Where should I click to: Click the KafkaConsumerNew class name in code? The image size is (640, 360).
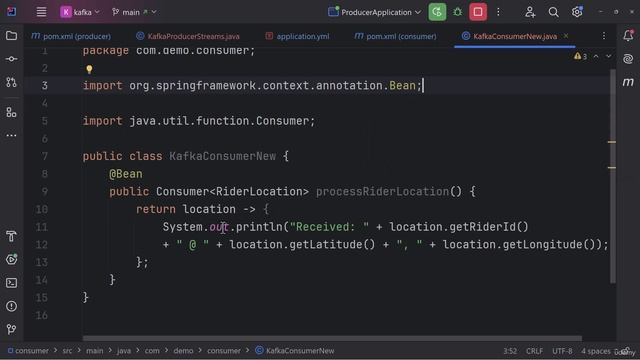point(222,156)
